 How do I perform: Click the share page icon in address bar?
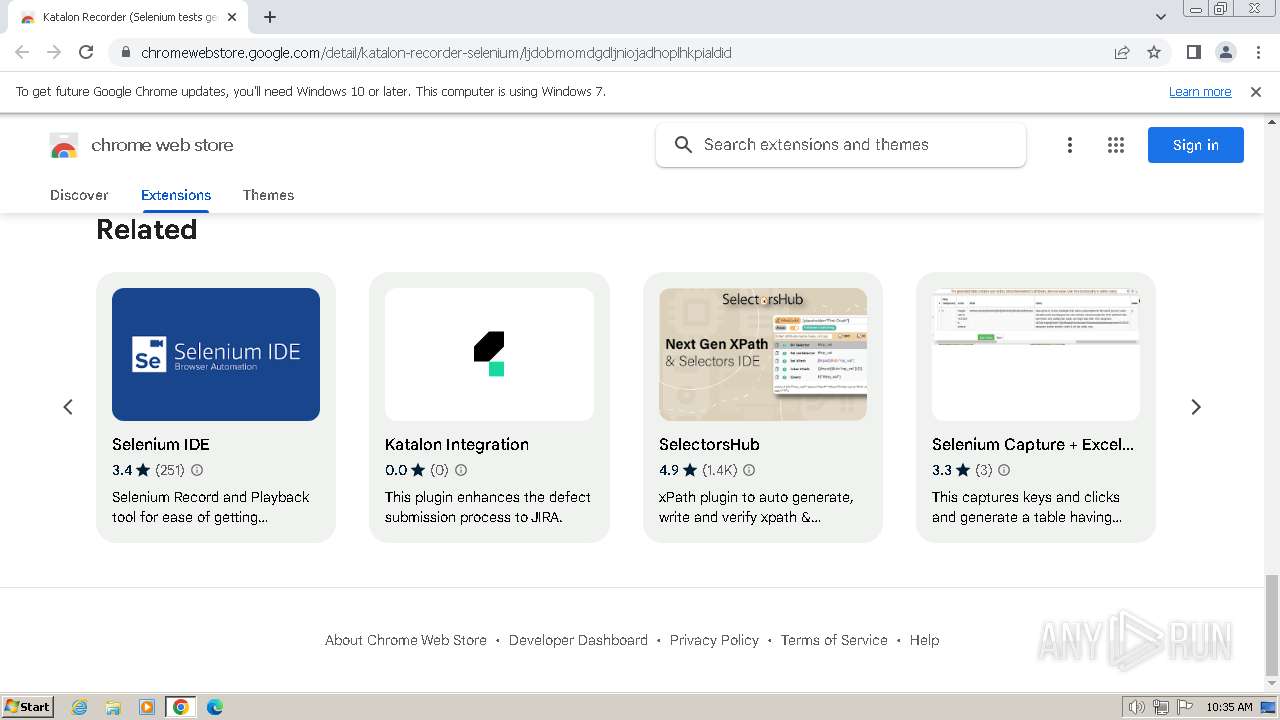tap(1122, 52)
